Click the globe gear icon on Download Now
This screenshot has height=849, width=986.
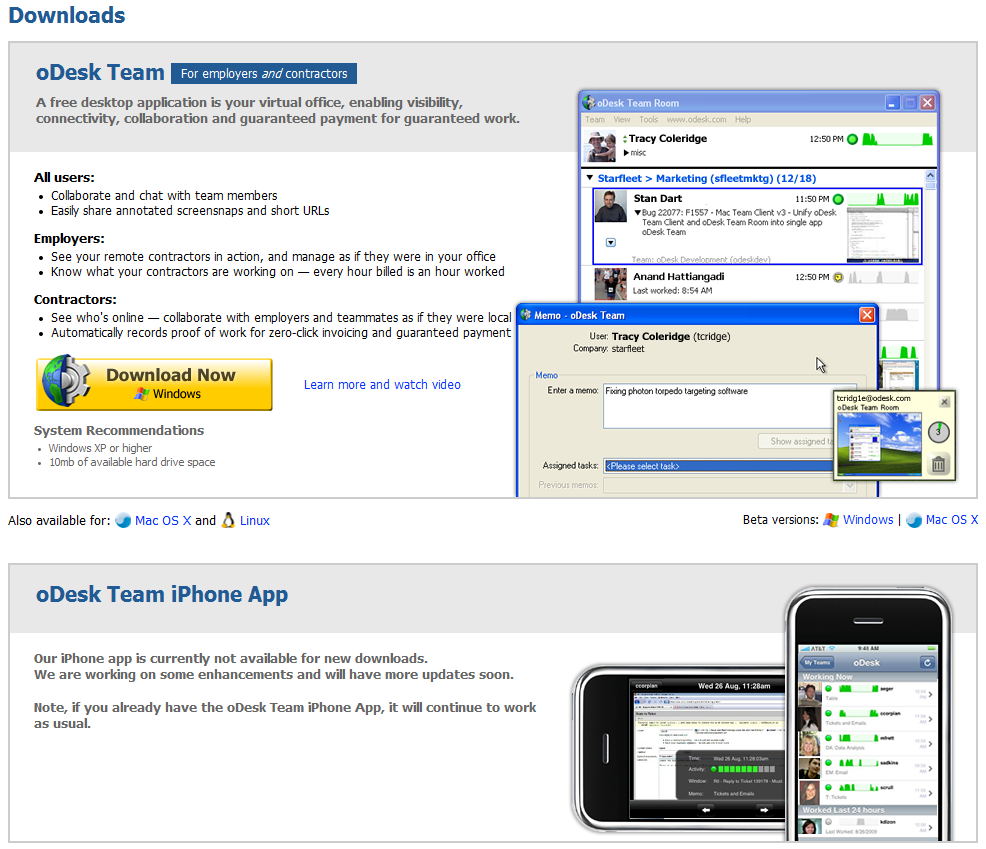point(65,381)
